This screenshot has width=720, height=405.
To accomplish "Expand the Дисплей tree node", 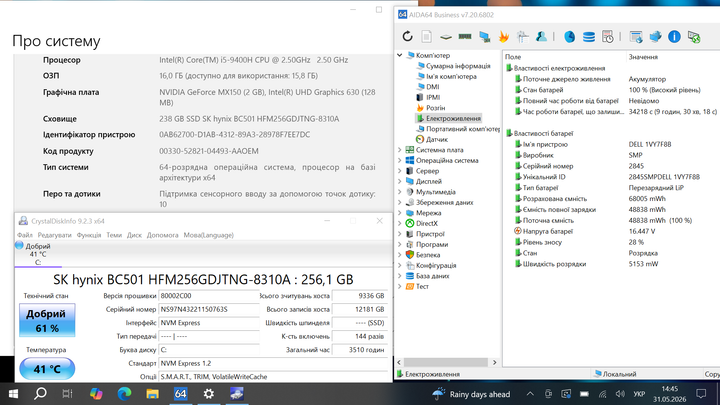I will (399, 181).
